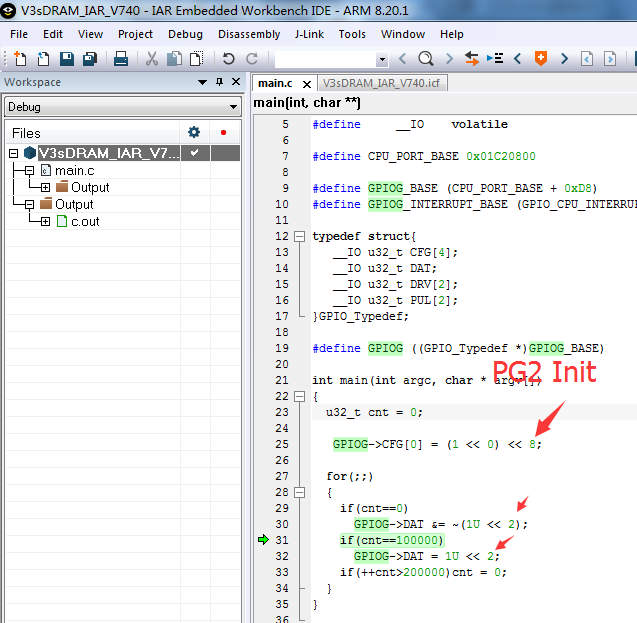Open the Disassembly menu

pyautogui.click(x=249, y=34)
